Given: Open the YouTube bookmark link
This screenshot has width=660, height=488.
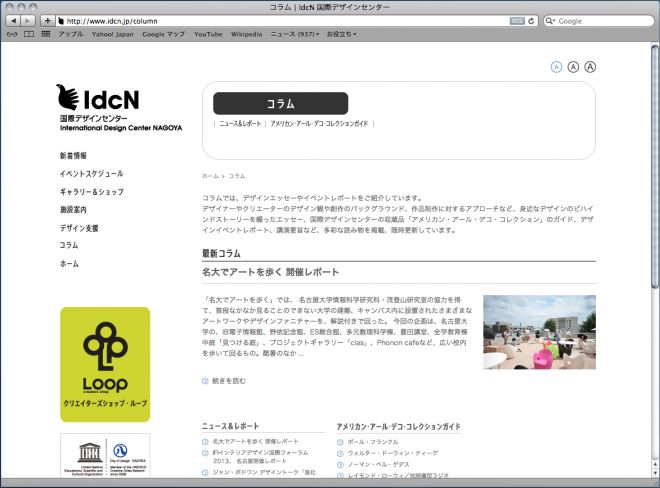Looking at the screenshot, I should [x=208, y=34].
